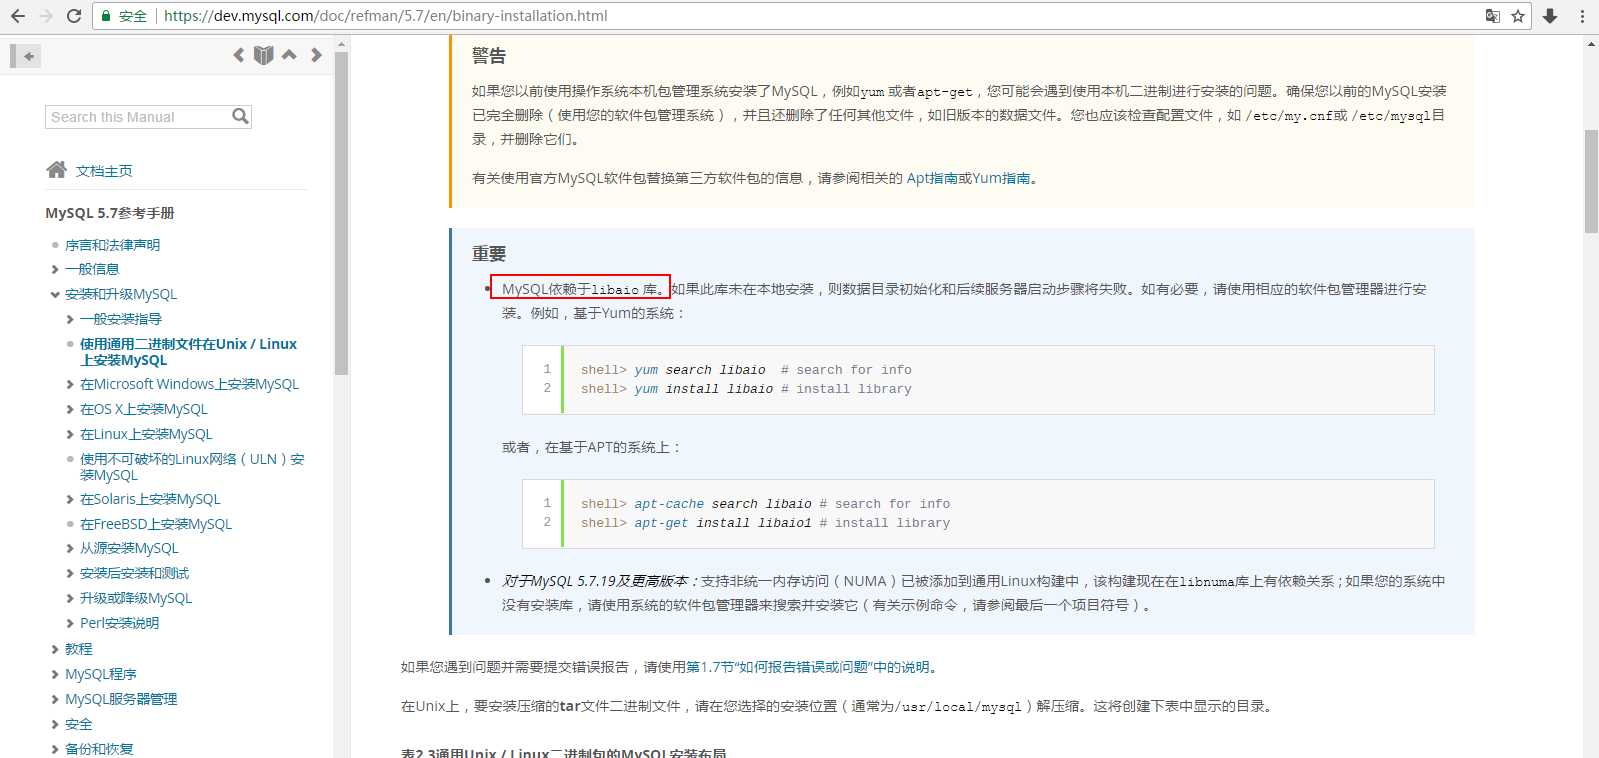Reload the page with refresh icon
The width and height of the screenshot is (1599, 758).
point(74,16)
